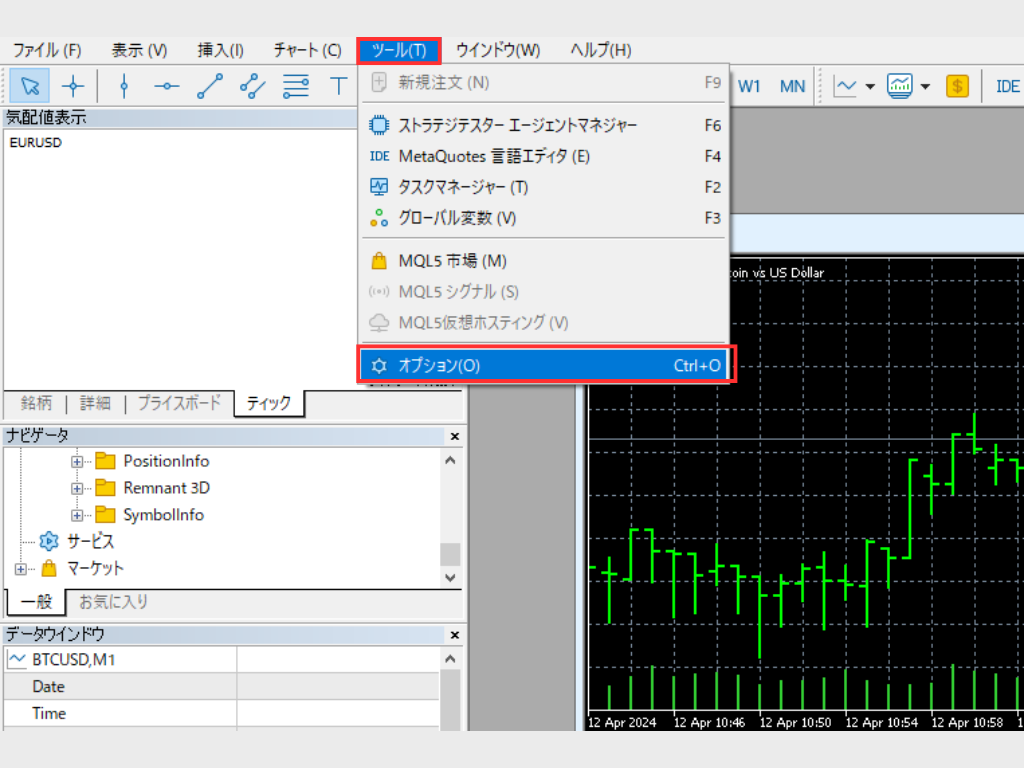The width and height of the screenshot is (1024, 768).
Task: Select the horizontal line tool
Action: pos(167,86)
